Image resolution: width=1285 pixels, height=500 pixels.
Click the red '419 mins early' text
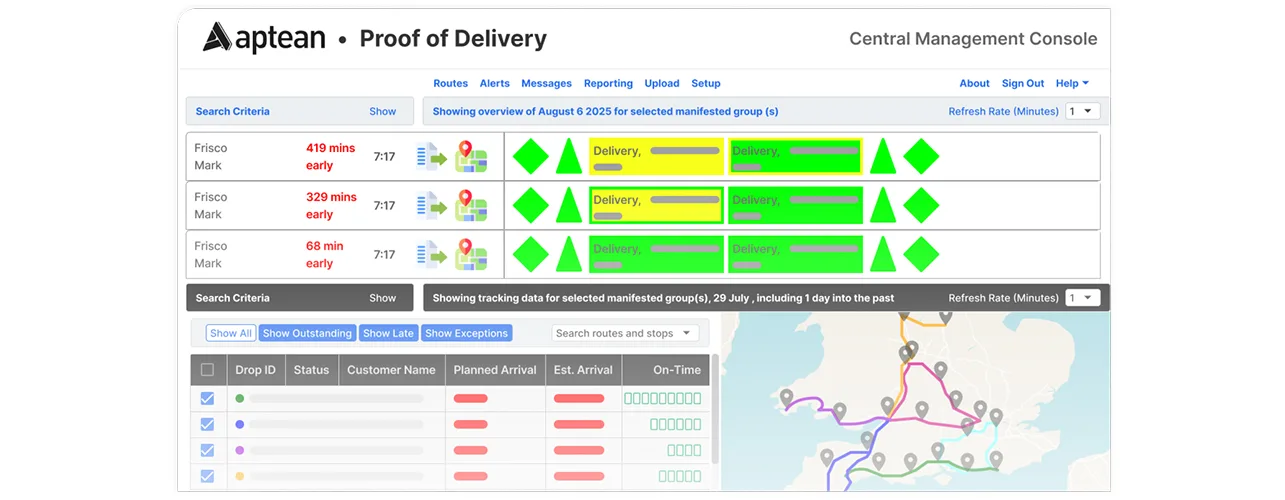click(331, 157)
